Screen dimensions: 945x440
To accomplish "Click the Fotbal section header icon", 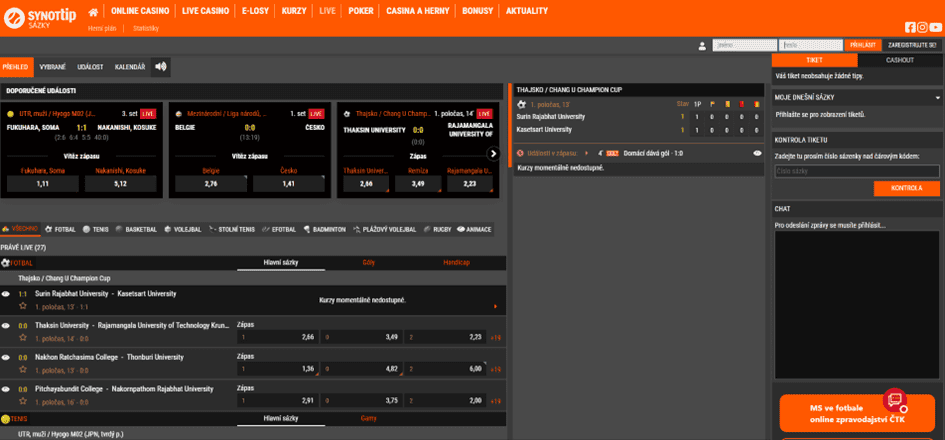I will click(x=5, y=263).
